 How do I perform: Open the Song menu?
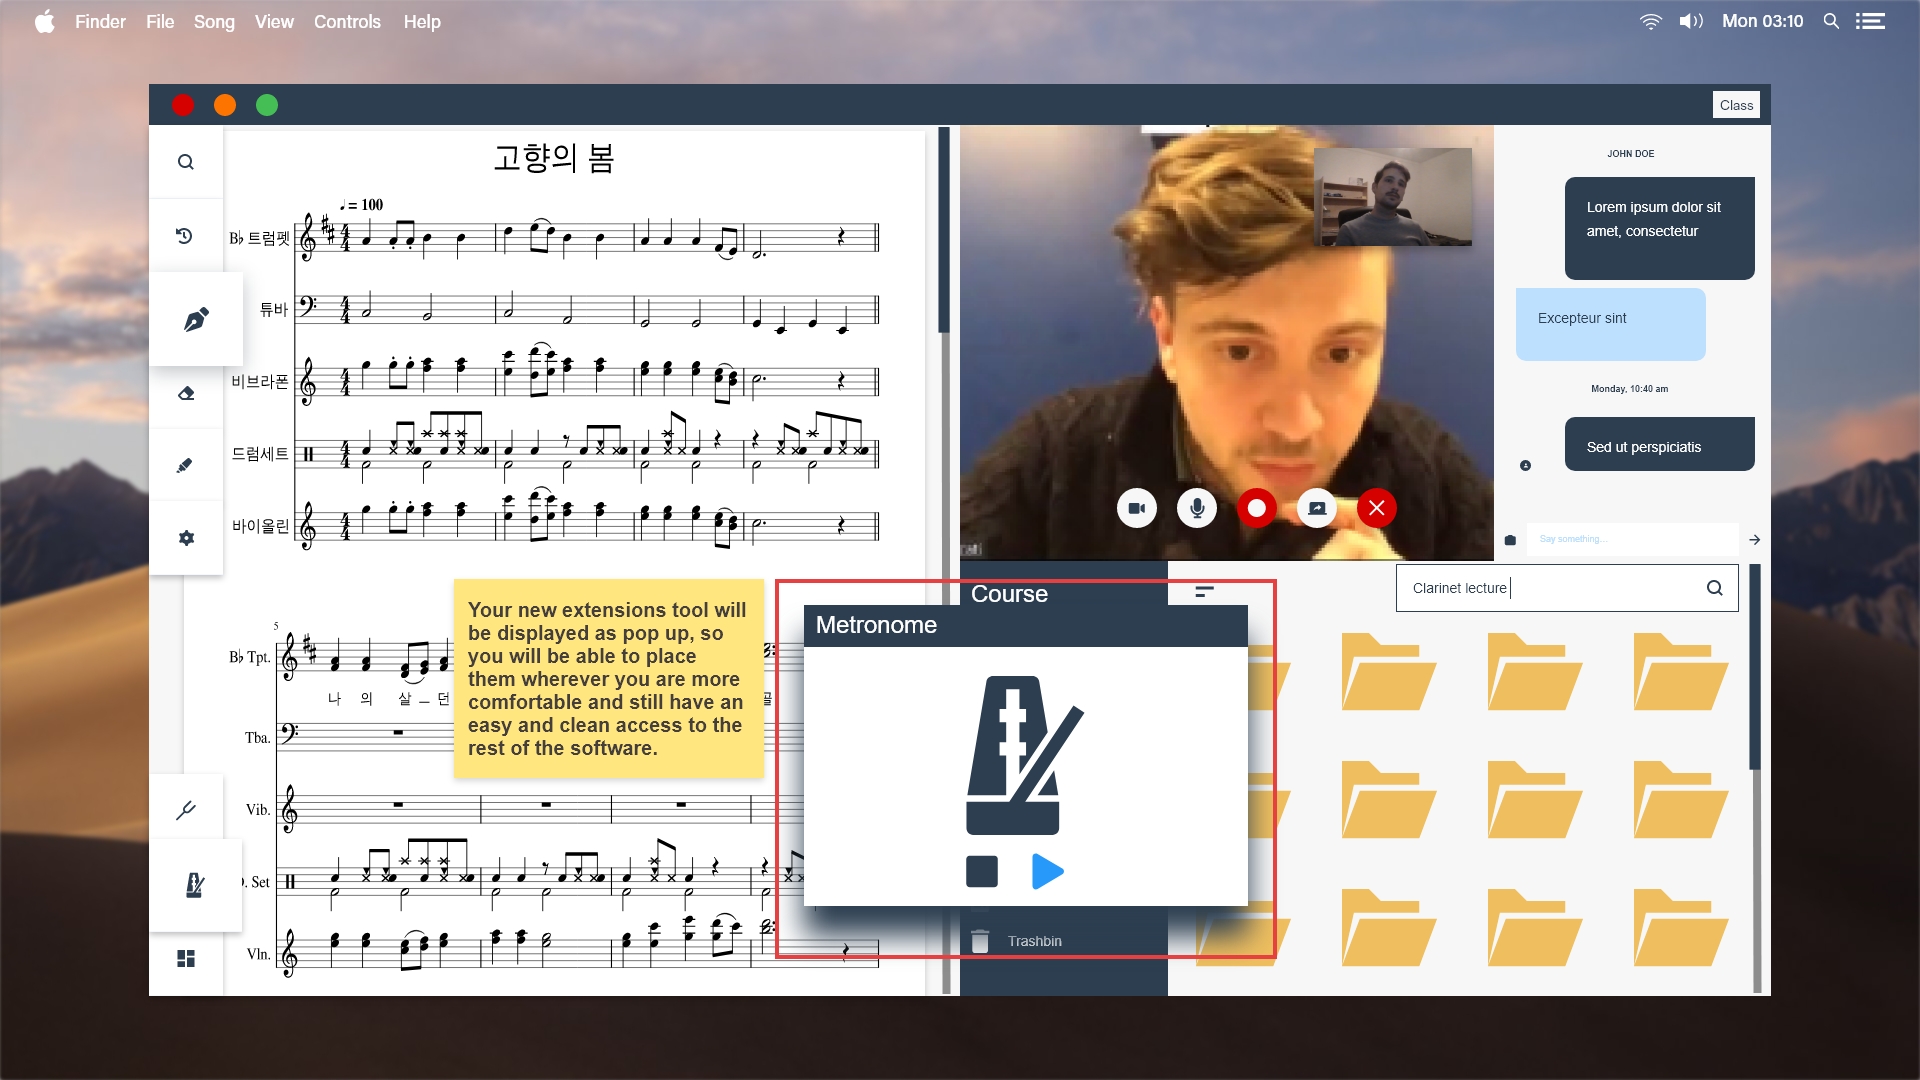point(214,21)
